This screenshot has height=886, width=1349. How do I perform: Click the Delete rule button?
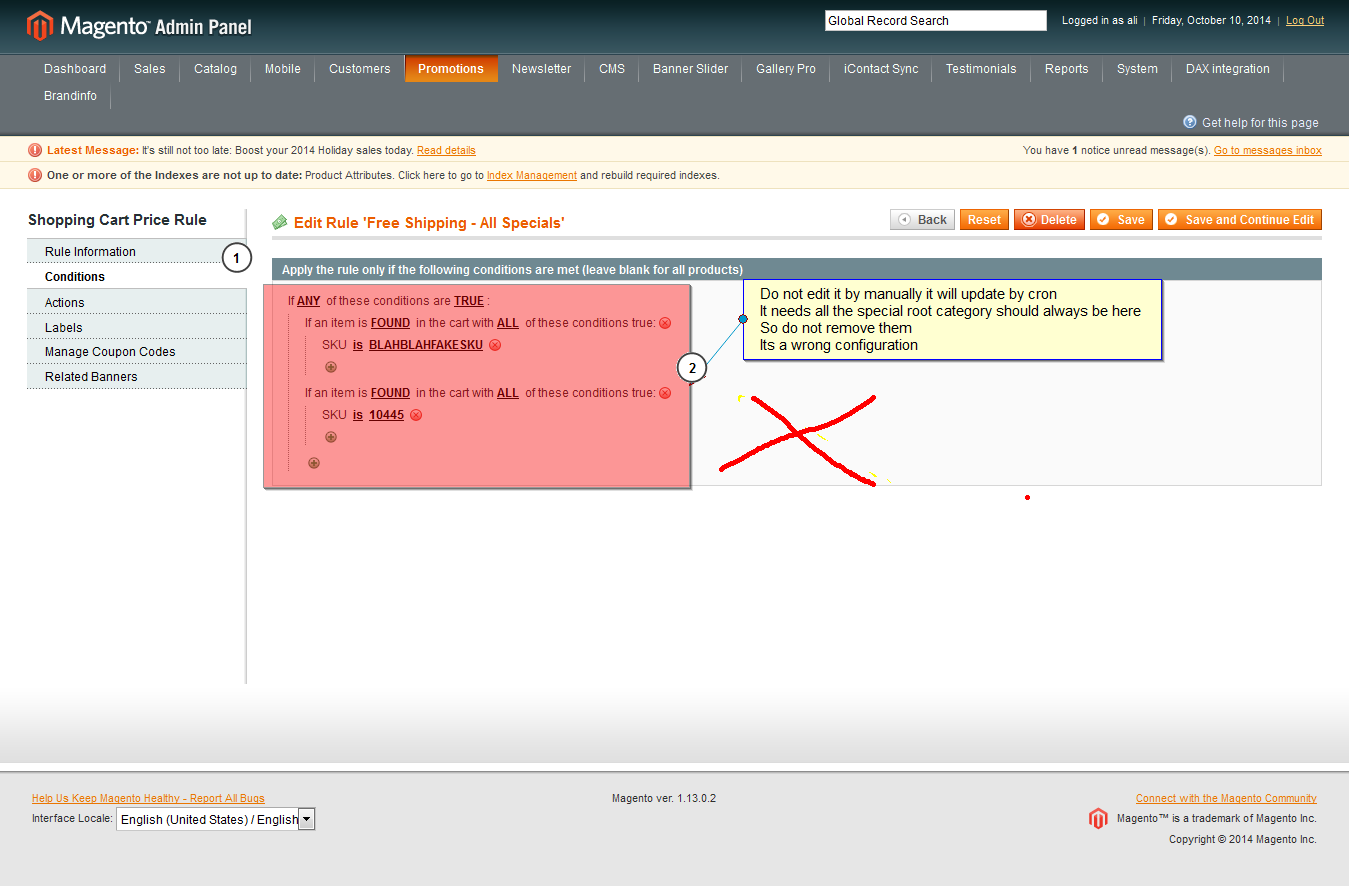(1049, 220)
